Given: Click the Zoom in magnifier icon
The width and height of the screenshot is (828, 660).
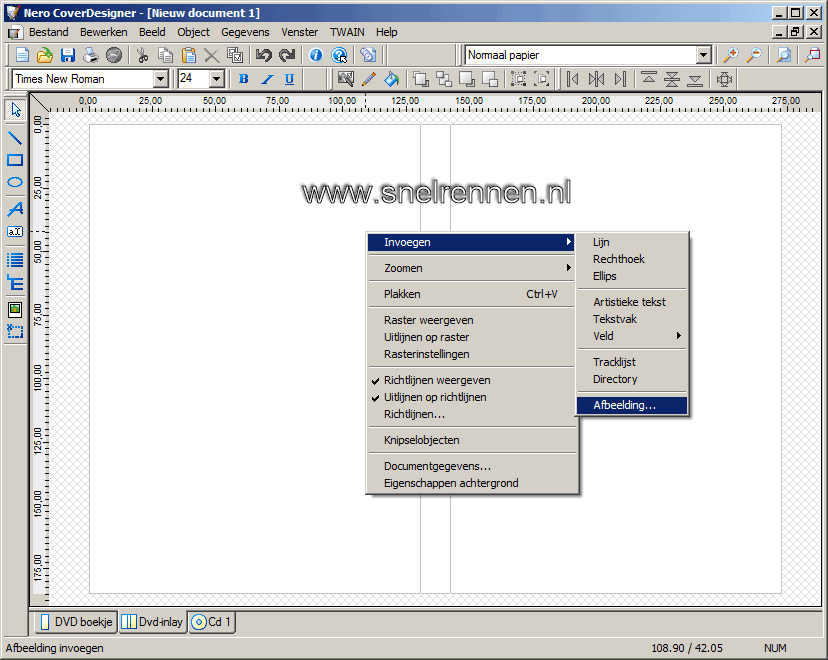Looking at the screenshot, I should coord(731,55).
